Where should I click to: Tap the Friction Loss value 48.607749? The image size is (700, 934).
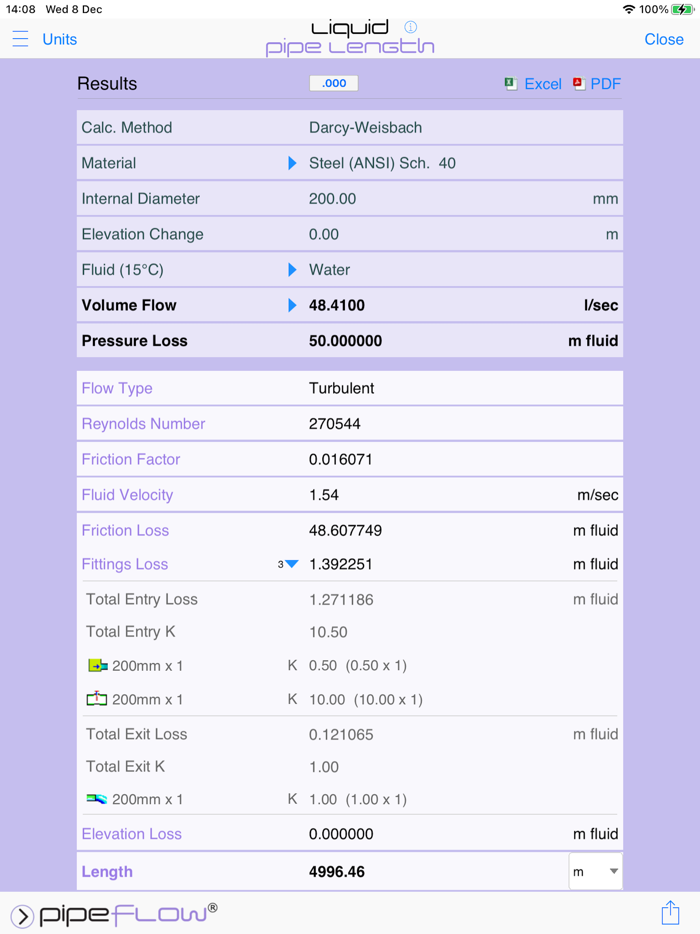tap(346, 530)
